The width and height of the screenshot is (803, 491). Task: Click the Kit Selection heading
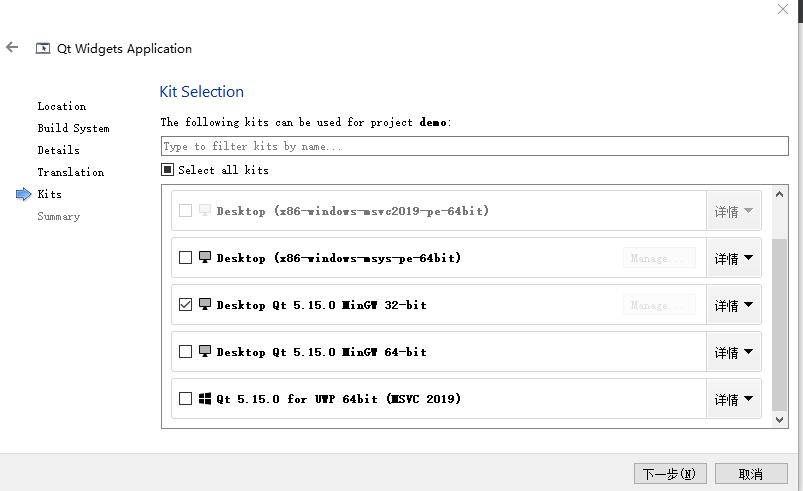201,92
